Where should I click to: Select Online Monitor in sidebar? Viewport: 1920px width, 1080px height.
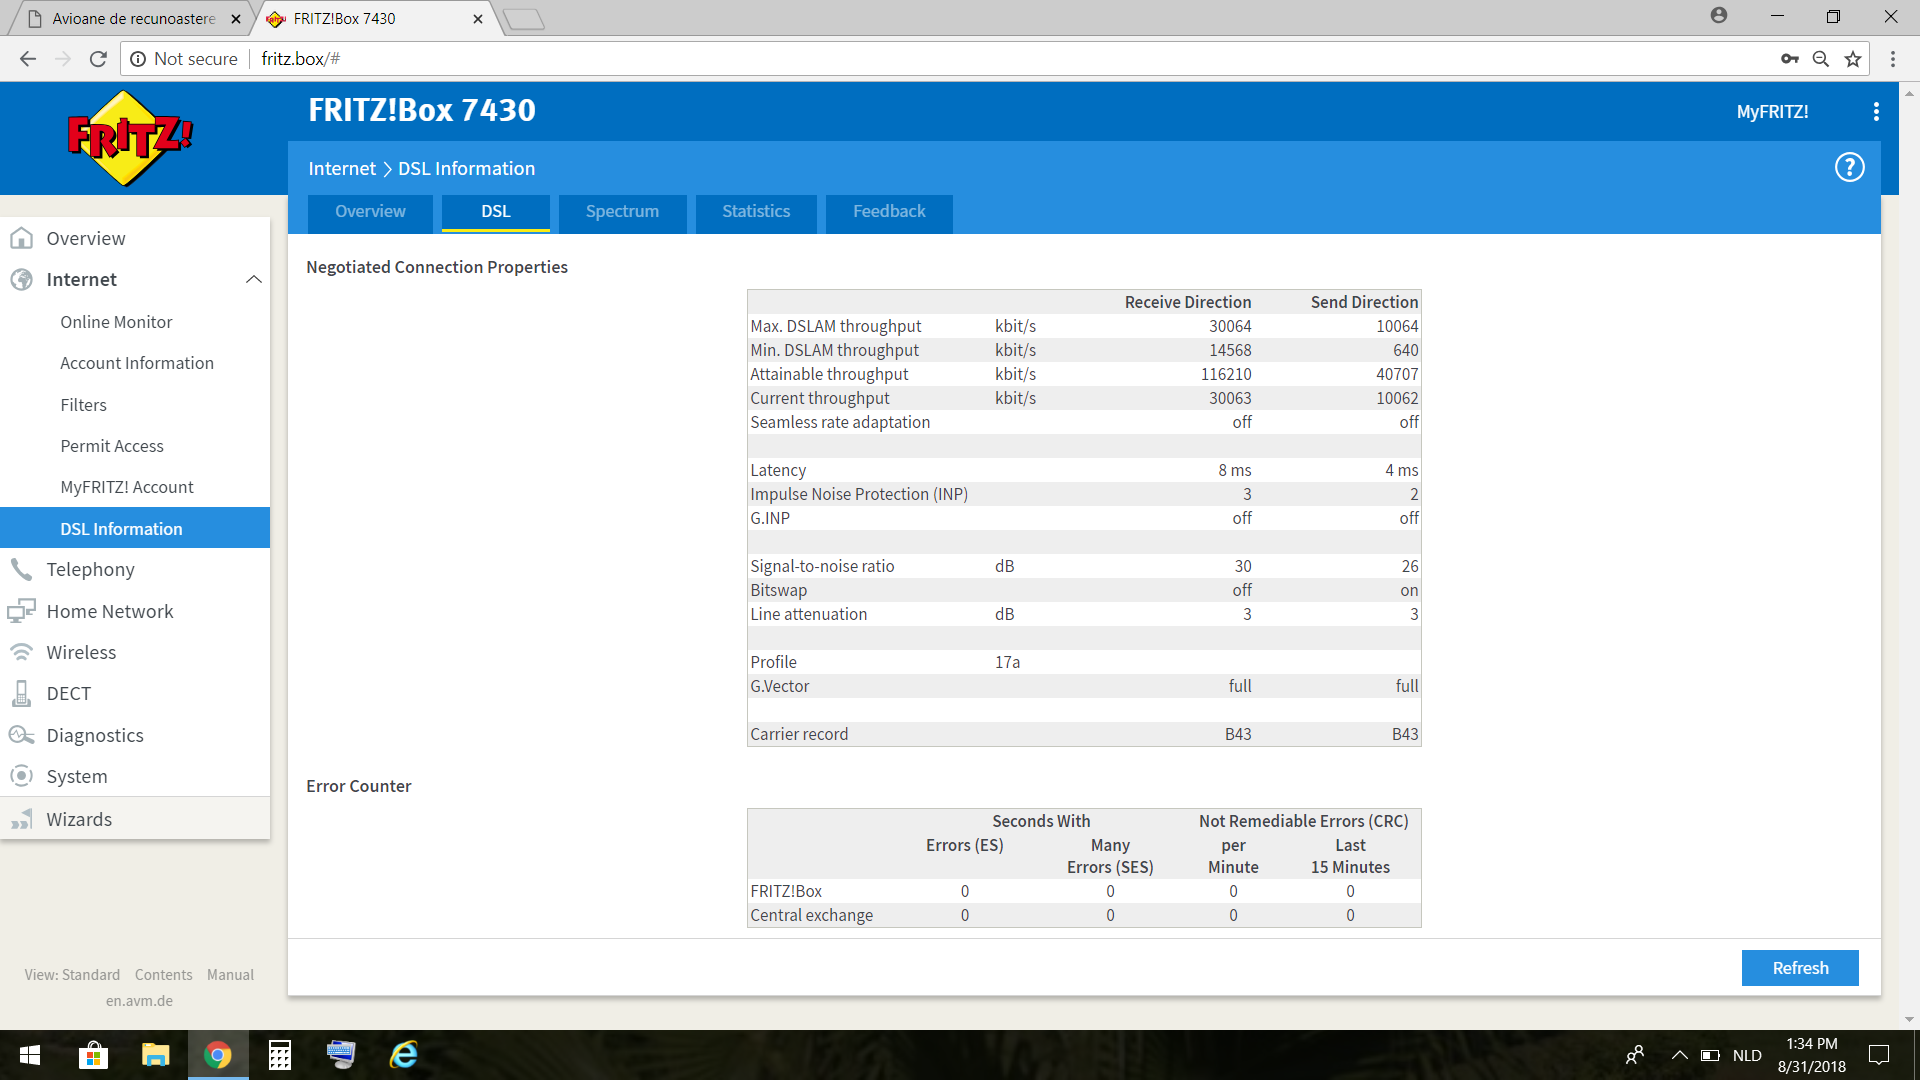116,322
